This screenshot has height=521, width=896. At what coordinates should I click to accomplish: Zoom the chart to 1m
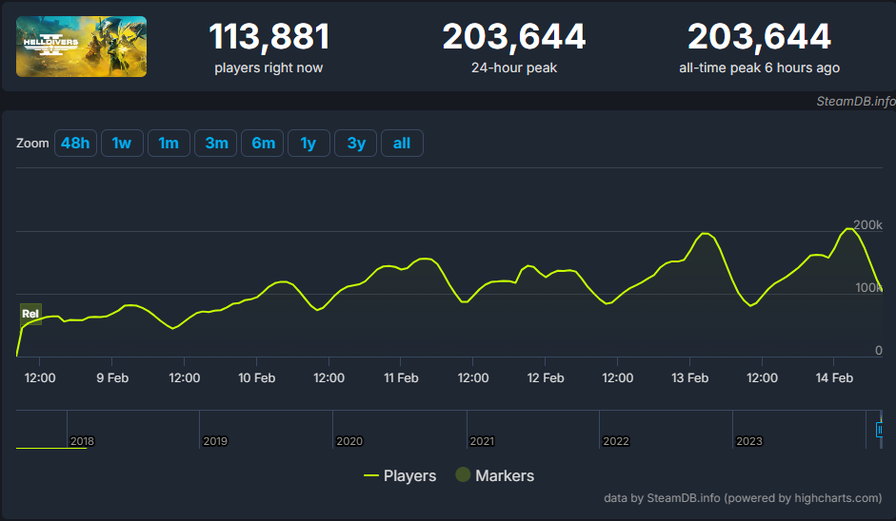click(168, 143)
